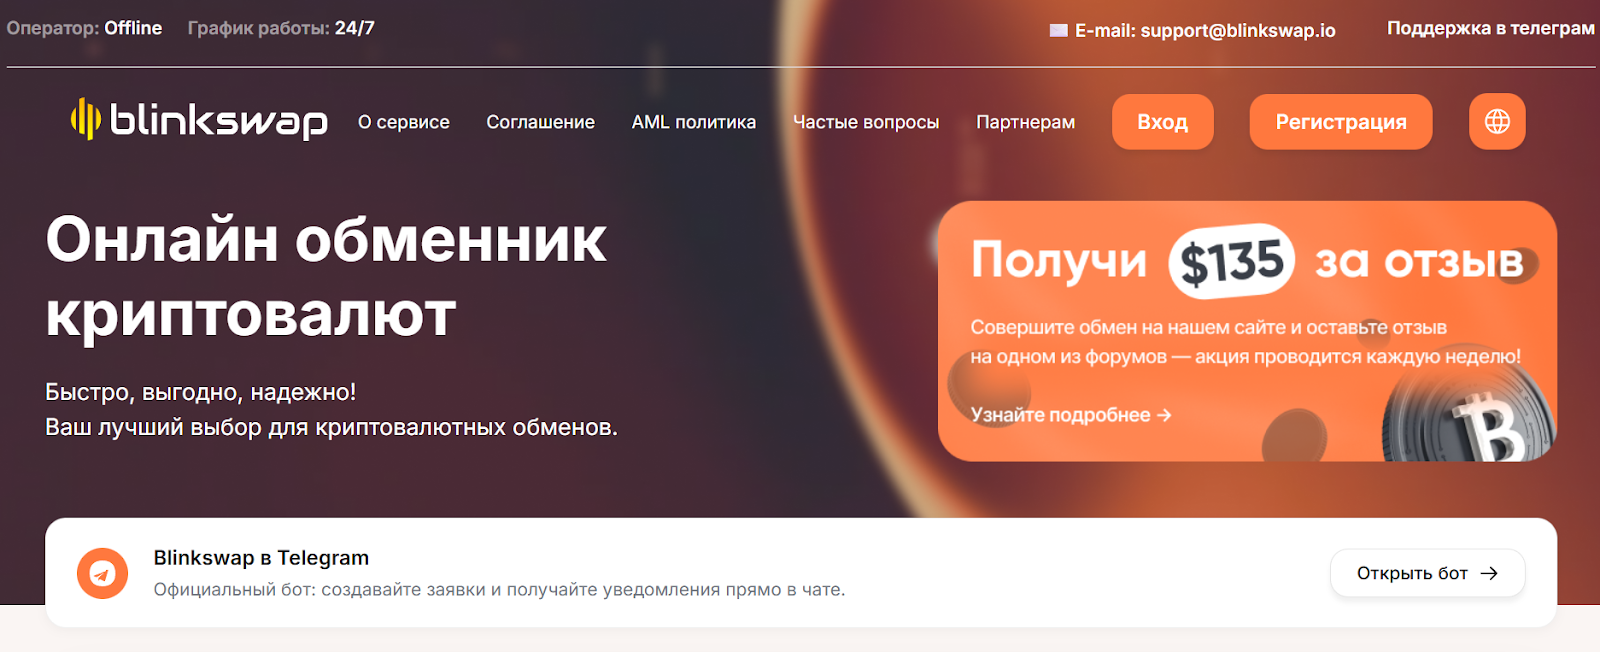The height and width of the screenshot is (652, 1600).
Task: Open Поддержка в телеграм link
Action: click(1490, 28)
